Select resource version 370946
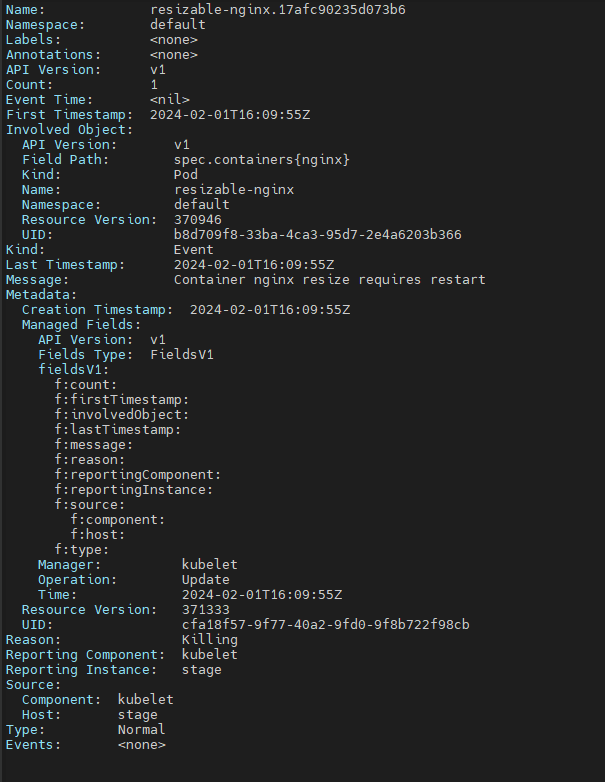 [197, 219]
